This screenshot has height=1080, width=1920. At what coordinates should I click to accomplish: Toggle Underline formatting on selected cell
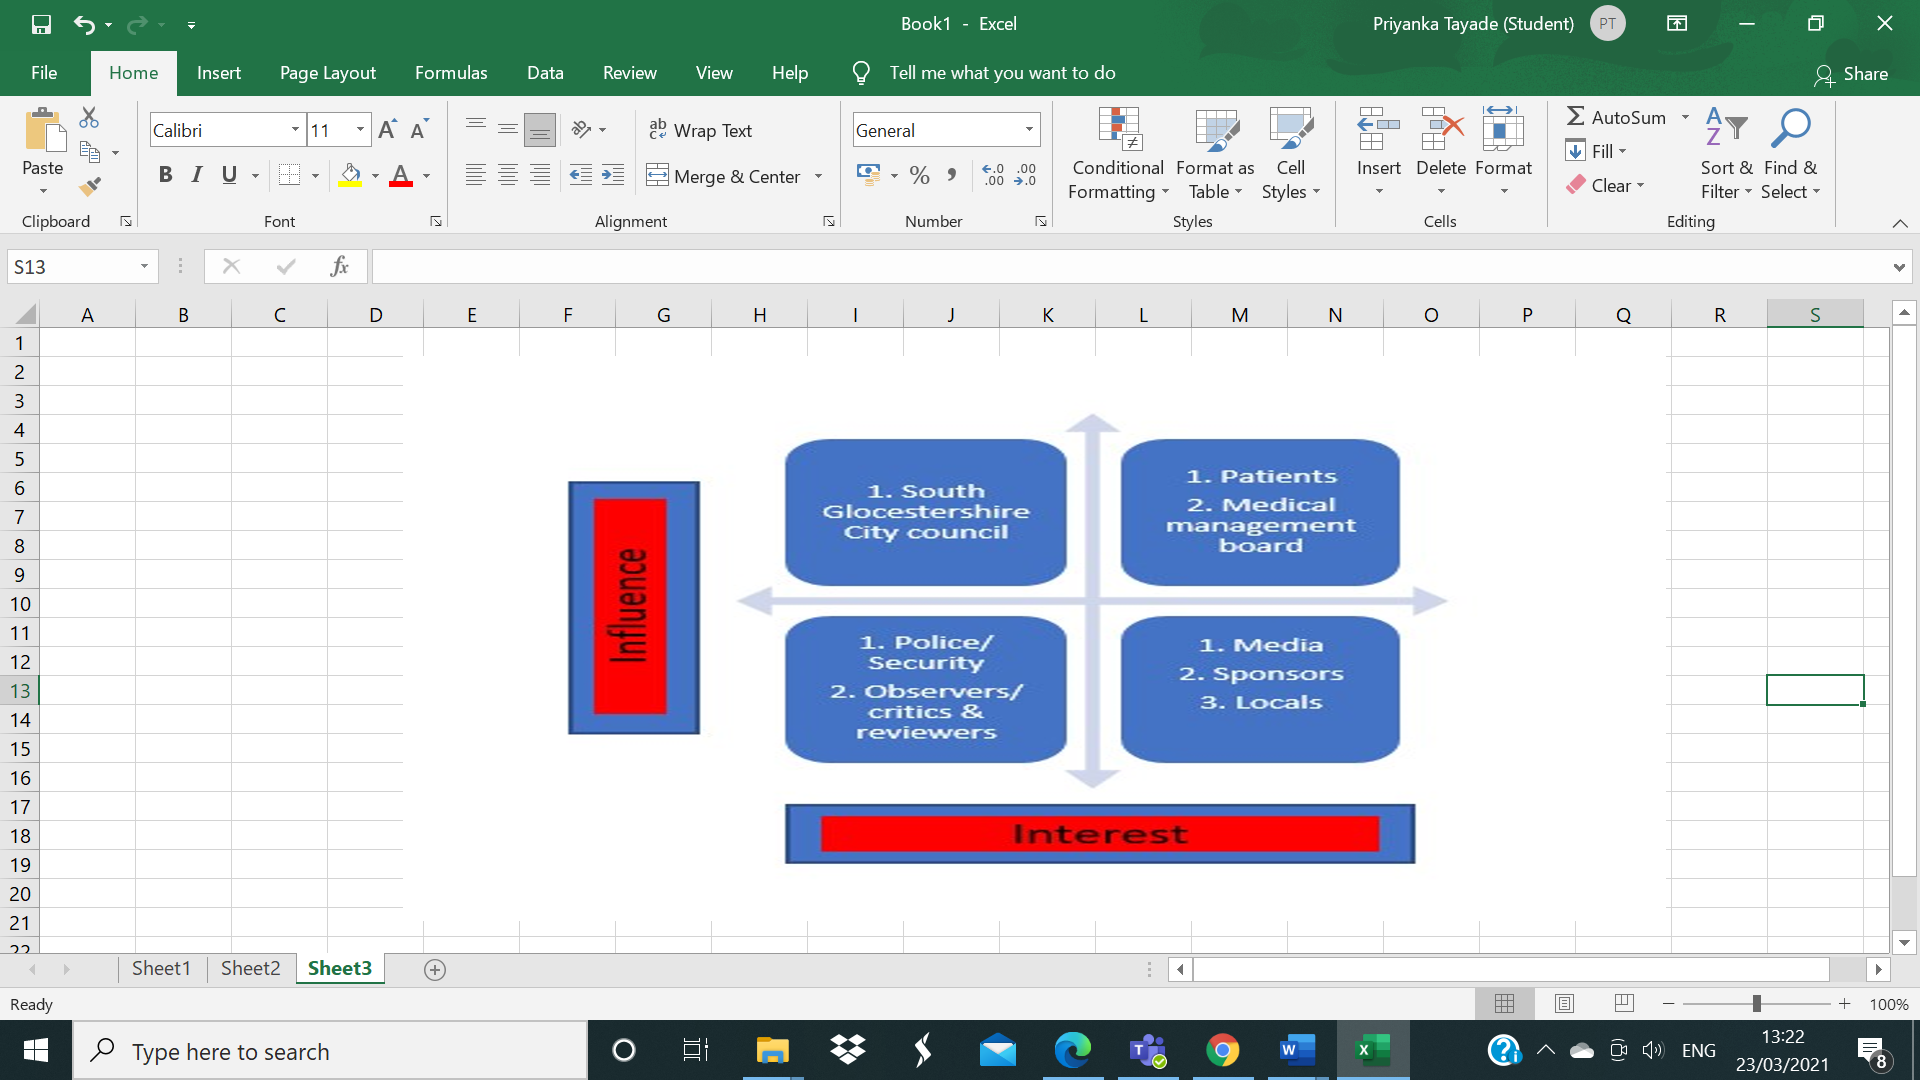229,175
